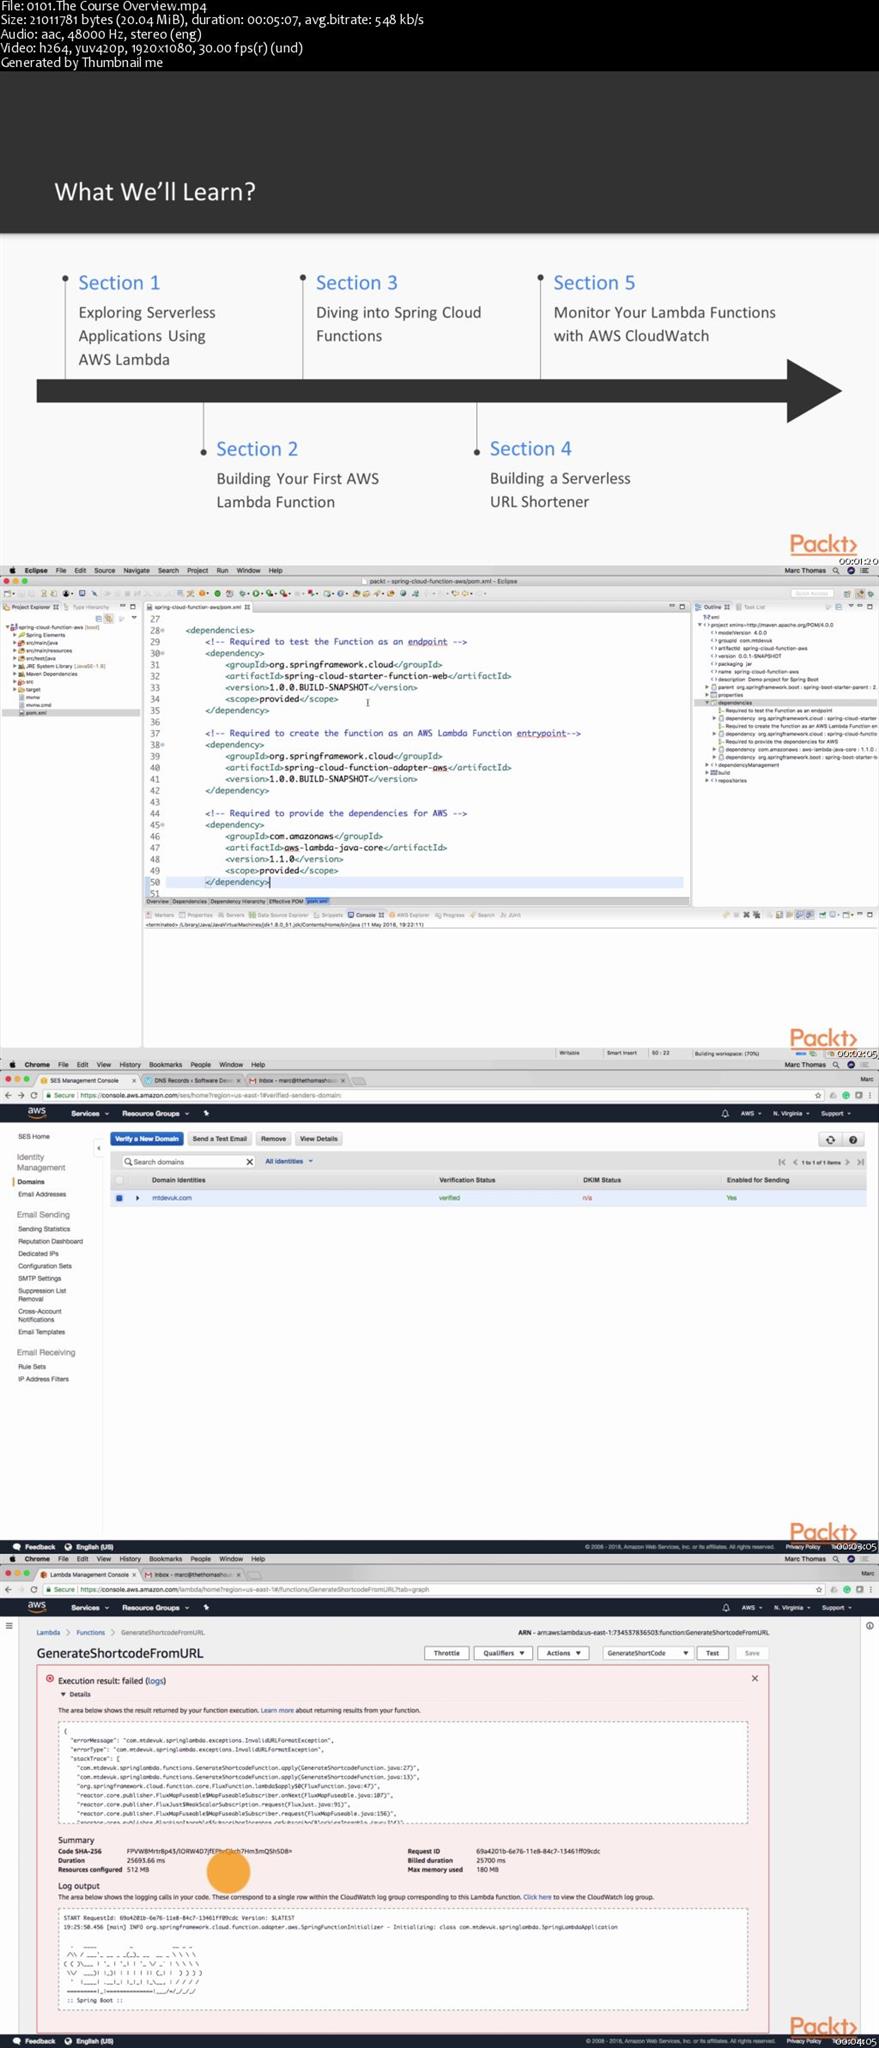Viewport: 879px width, 2048px height.
Task: Click the refresh icon in SES console
Action: click(829, 1139)
